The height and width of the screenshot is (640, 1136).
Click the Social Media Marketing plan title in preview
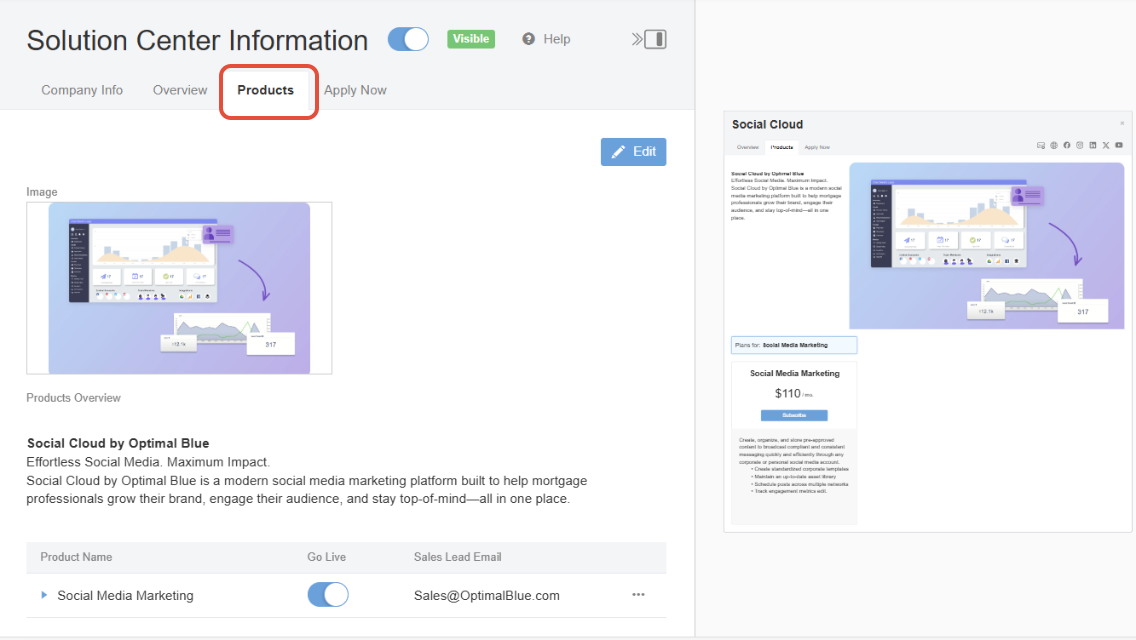point(795,373)
